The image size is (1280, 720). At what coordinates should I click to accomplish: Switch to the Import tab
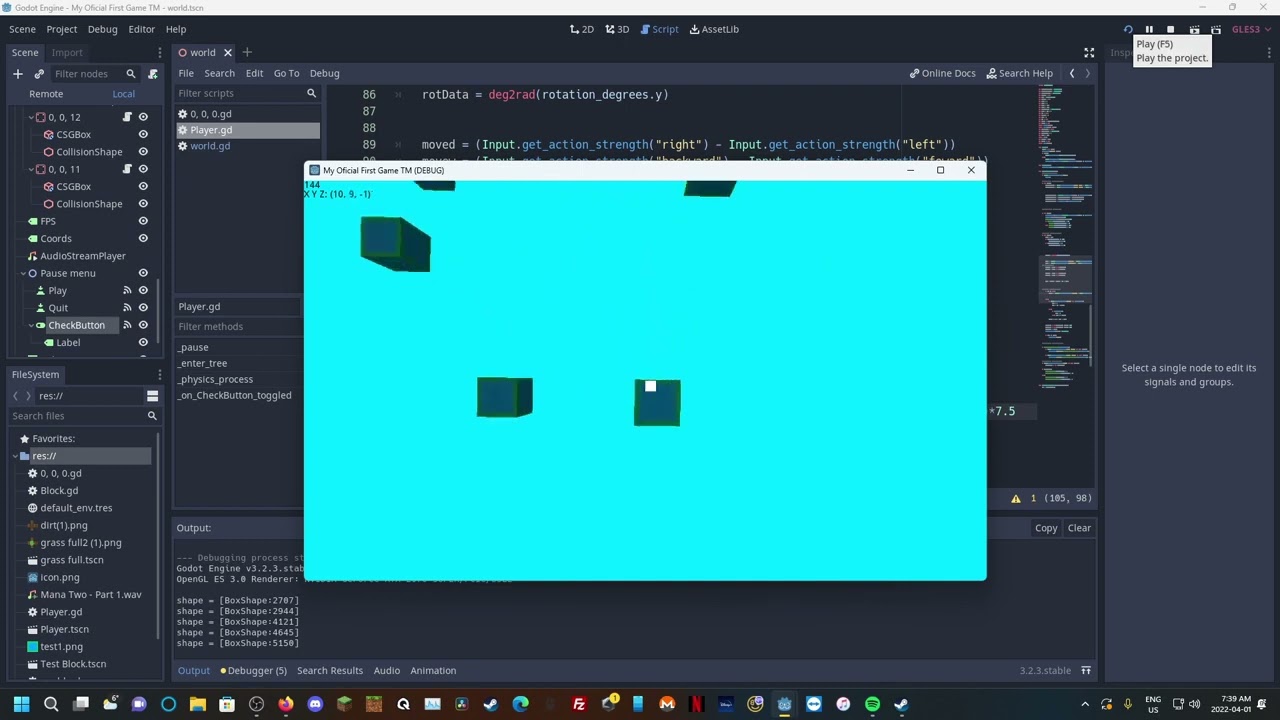[x=67, y=53]
